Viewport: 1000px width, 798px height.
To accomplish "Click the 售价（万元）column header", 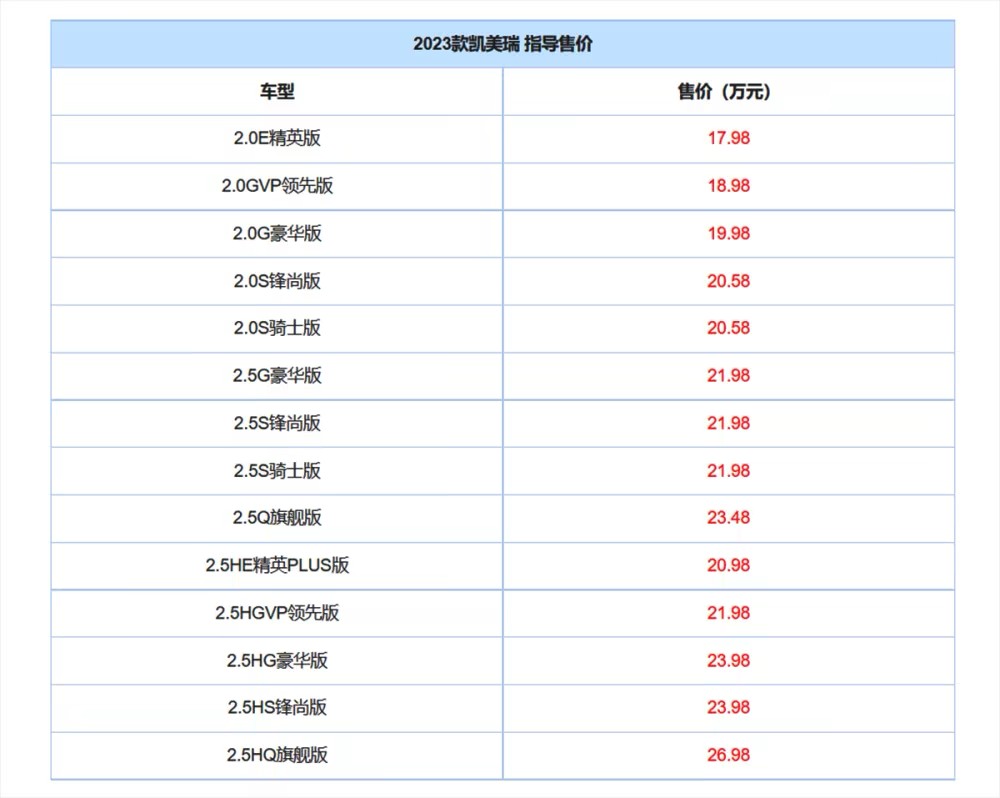I will point(728,92).
